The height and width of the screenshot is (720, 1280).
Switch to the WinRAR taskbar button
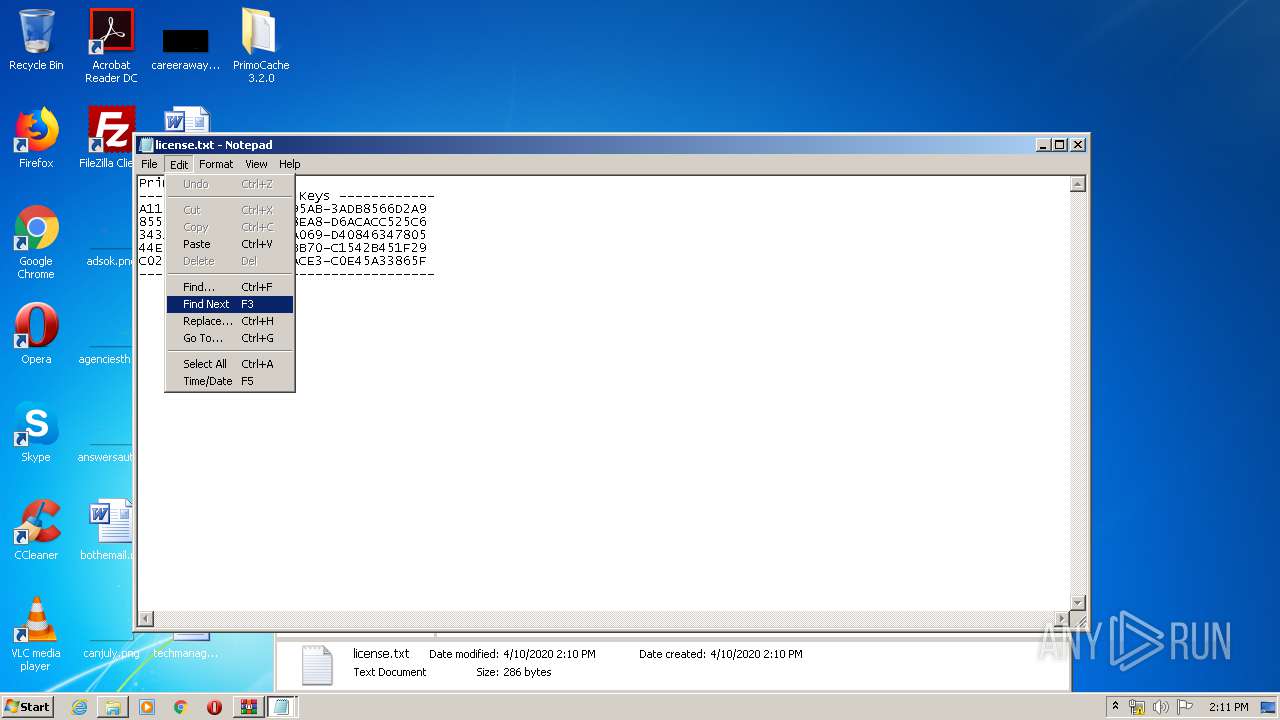coord(248,707)
